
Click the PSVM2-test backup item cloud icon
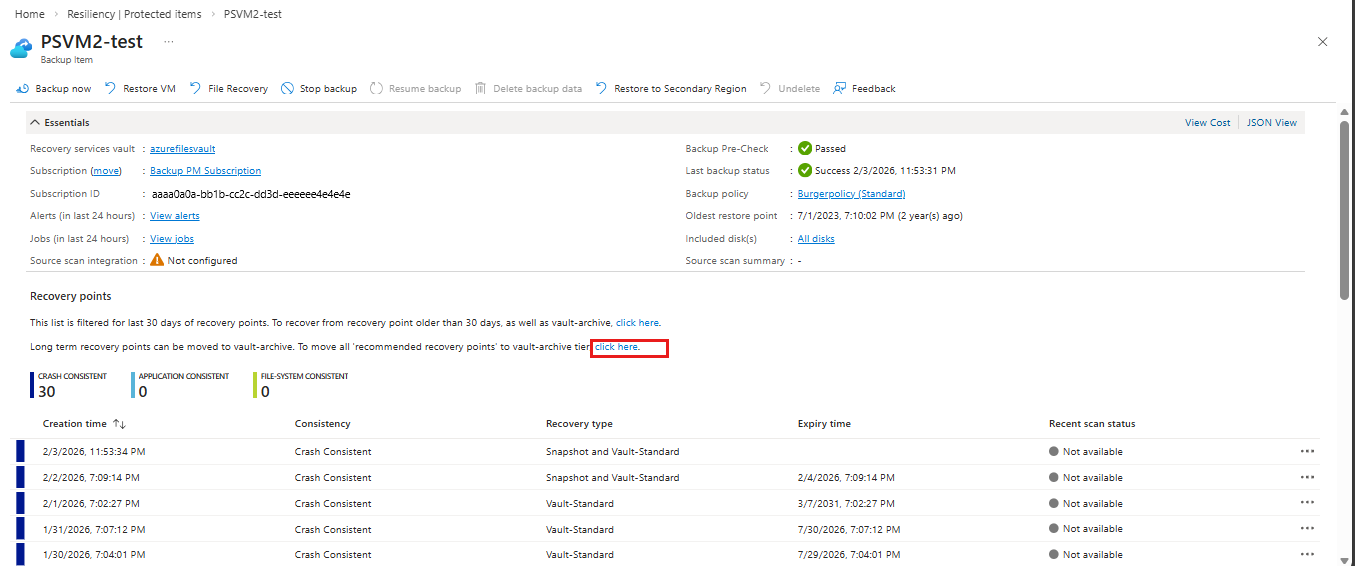point(22,48)
